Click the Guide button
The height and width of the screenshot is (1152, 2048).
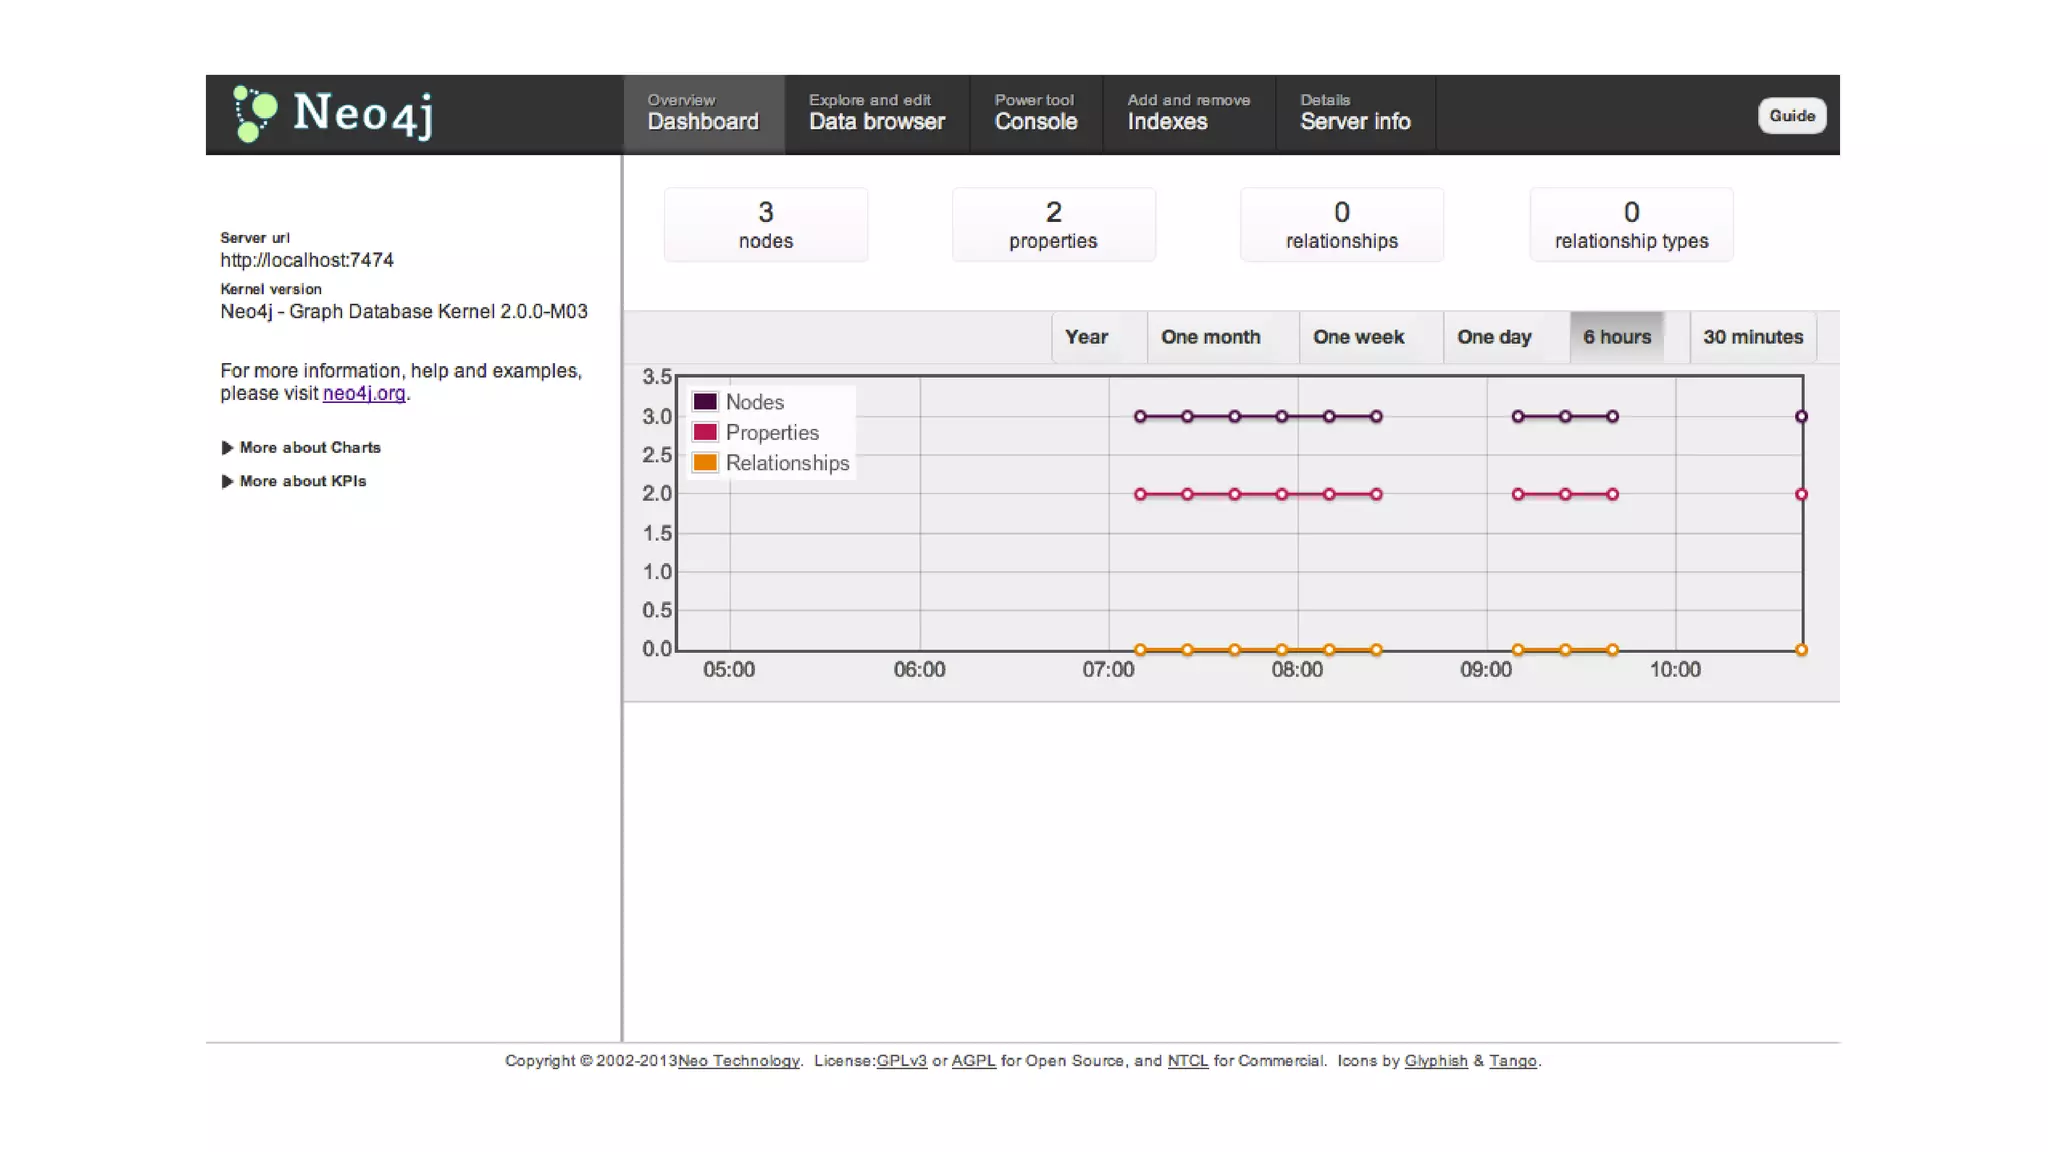[1791, 116]
